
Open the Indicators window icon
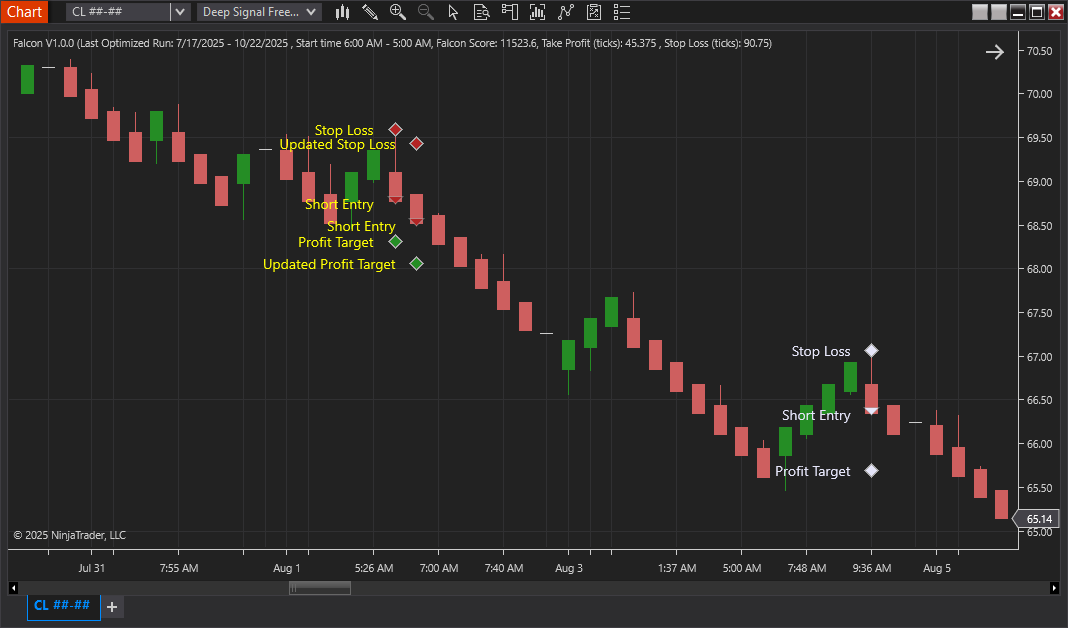point(538,12)
